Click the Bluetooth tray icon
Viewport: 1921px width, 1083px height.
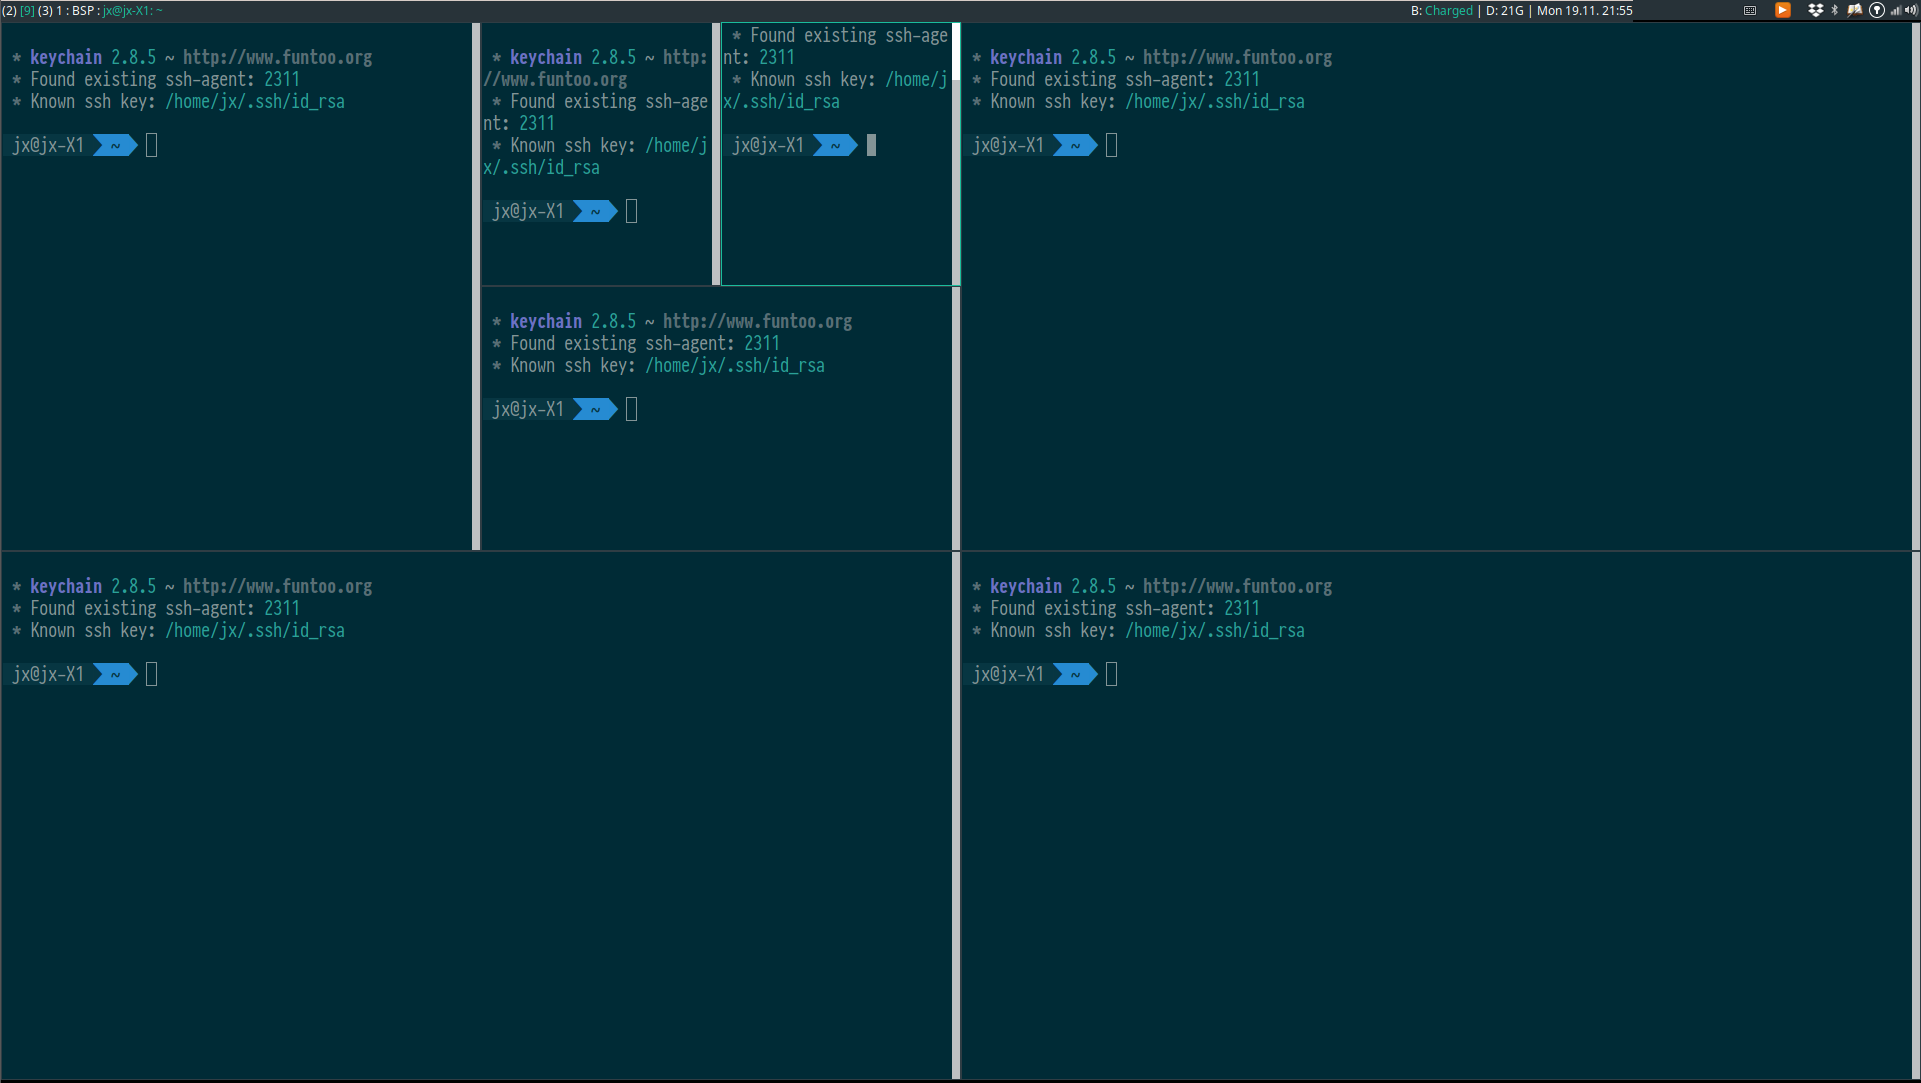coord(1834,10)
